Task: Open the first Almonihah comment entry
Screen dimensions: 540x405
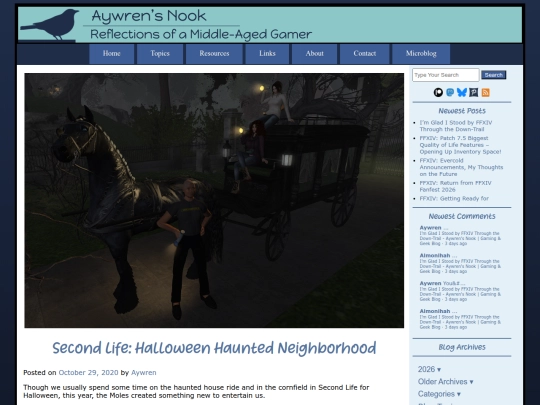Action: point(460,264)
